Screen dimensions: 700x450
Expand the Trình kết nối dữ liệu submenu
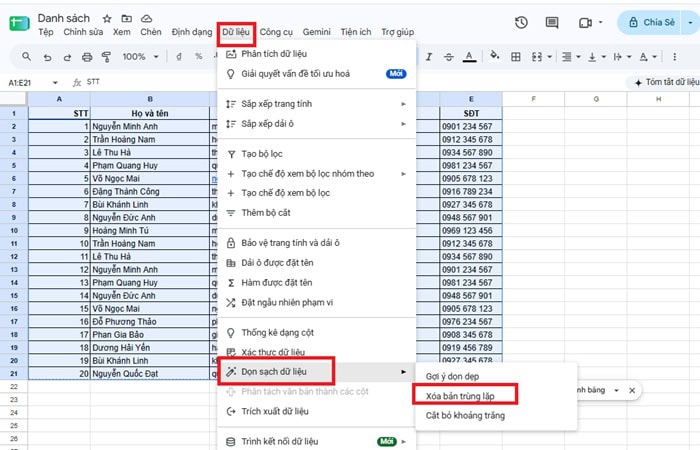click(403, 442)
